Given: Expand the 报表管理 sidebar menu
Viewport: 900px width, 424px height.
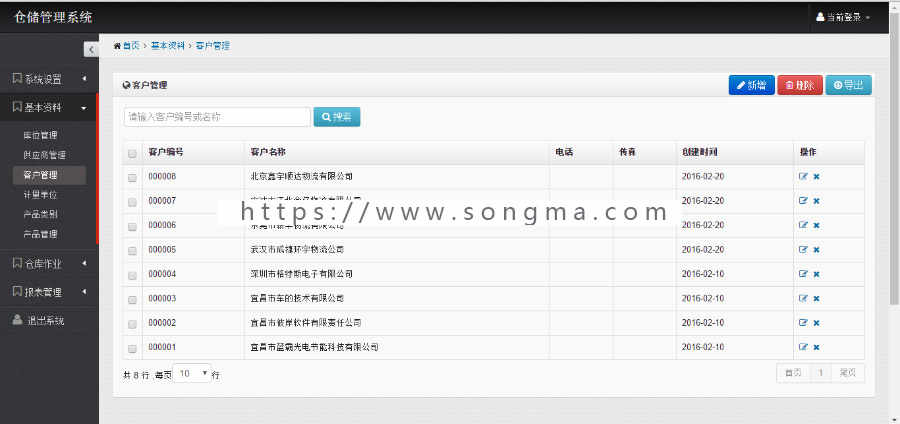Looking at the screenshot, I should click(x=49, y=291).
